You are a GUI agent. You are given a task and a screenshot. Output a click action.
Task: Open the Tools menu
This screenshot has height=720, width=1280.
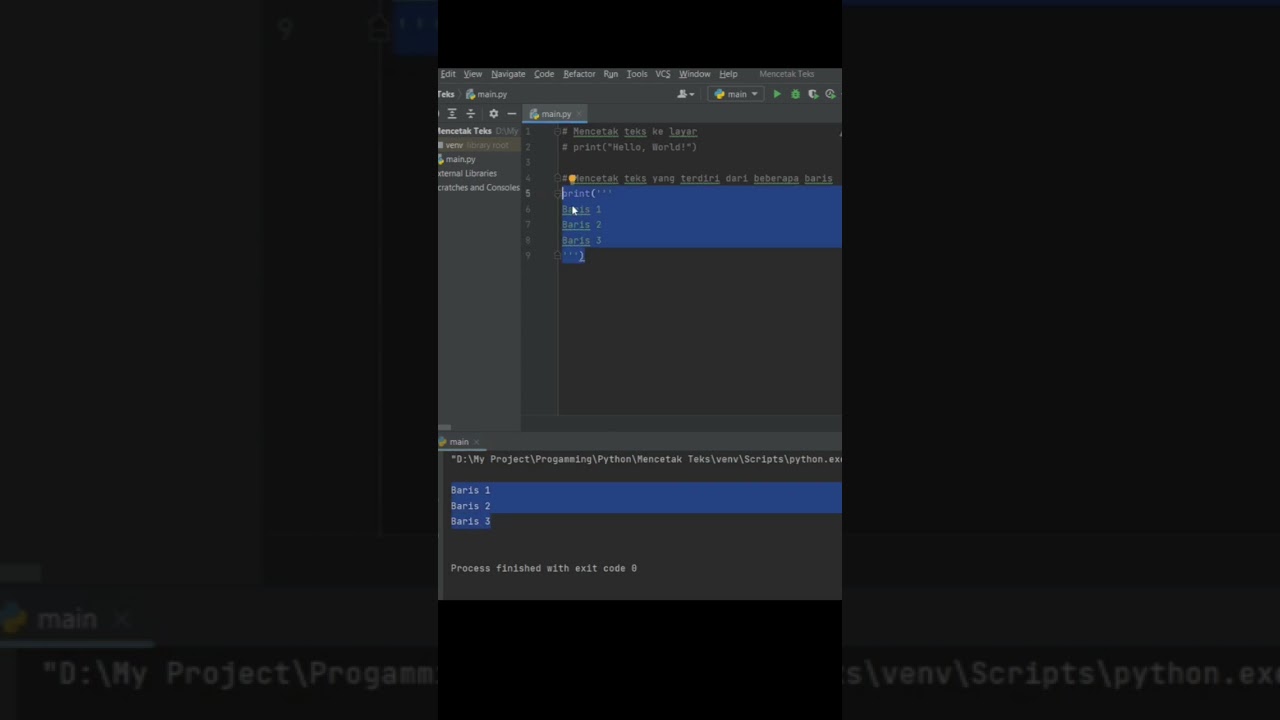(637, 74)
